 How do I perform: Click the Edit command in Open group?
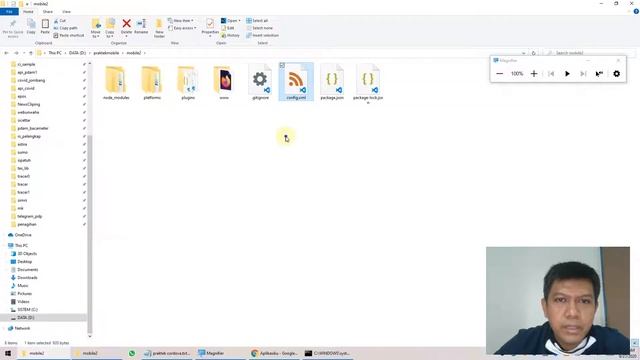coord(228,28)
